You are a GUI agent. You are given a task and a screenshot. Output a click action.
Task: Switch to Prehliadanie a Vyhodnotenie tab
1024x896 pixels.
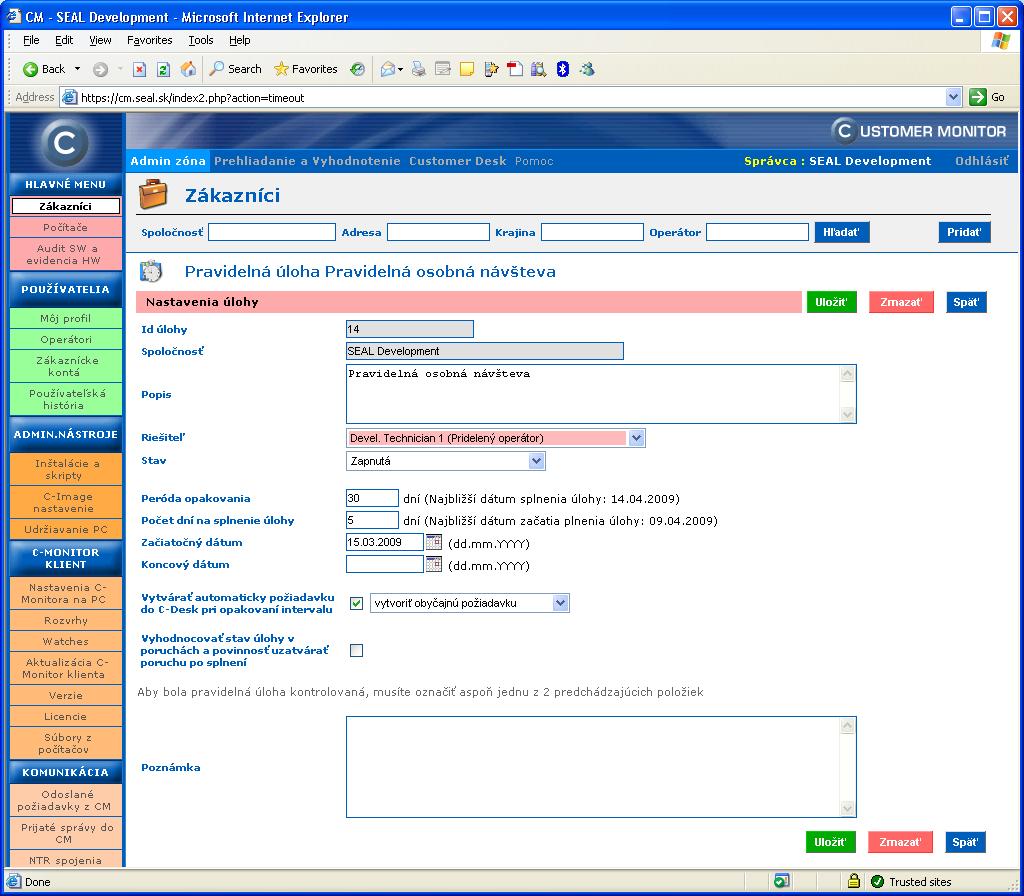tap(307, 161)
